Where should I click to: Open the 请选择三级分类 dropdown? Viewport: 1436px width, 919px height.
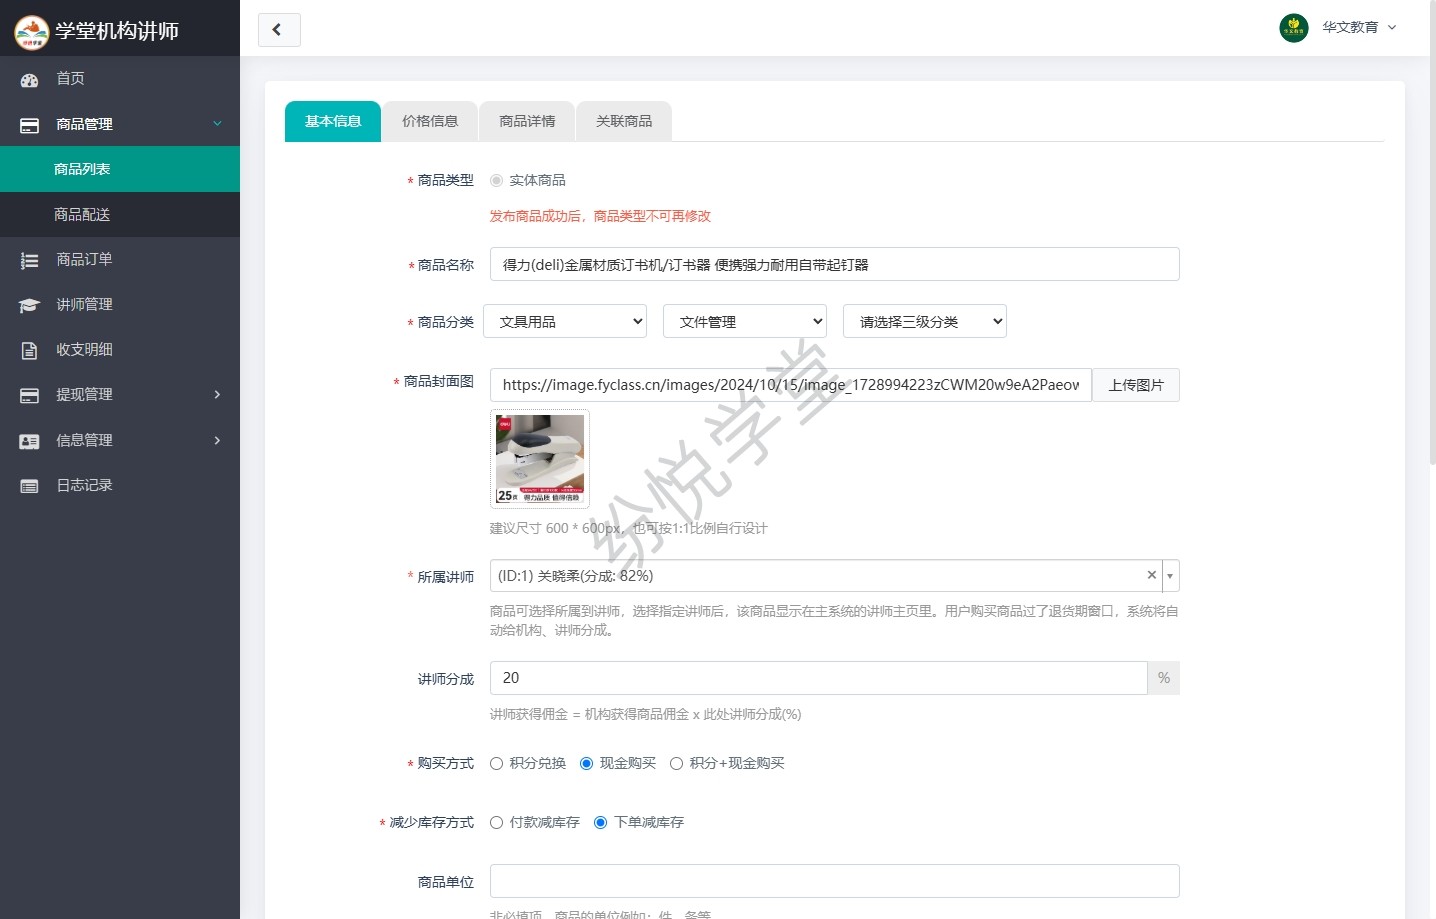click(925, 322)
